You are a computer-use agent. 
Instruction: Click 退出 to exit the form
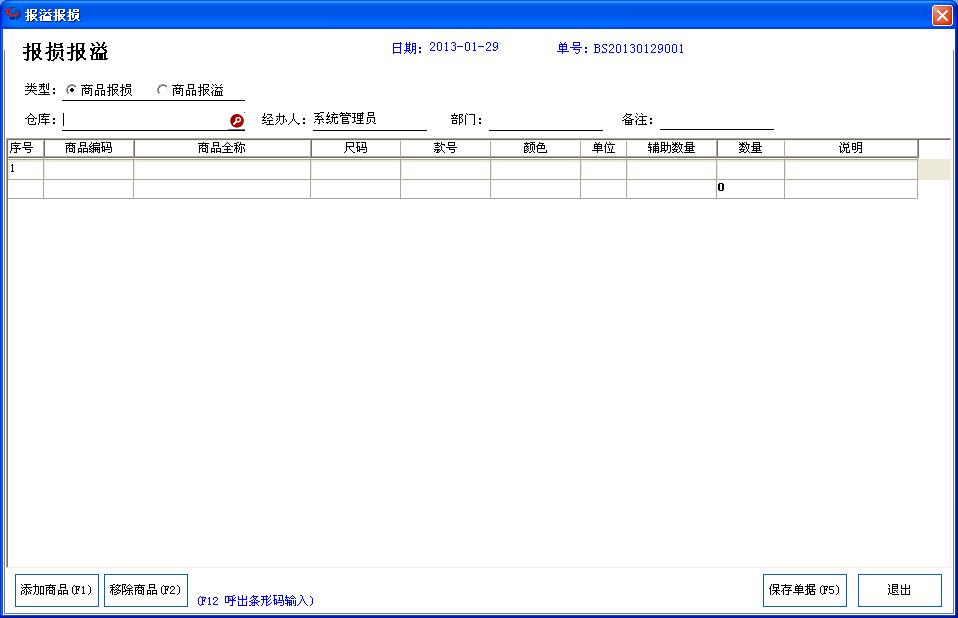point(898,590)
